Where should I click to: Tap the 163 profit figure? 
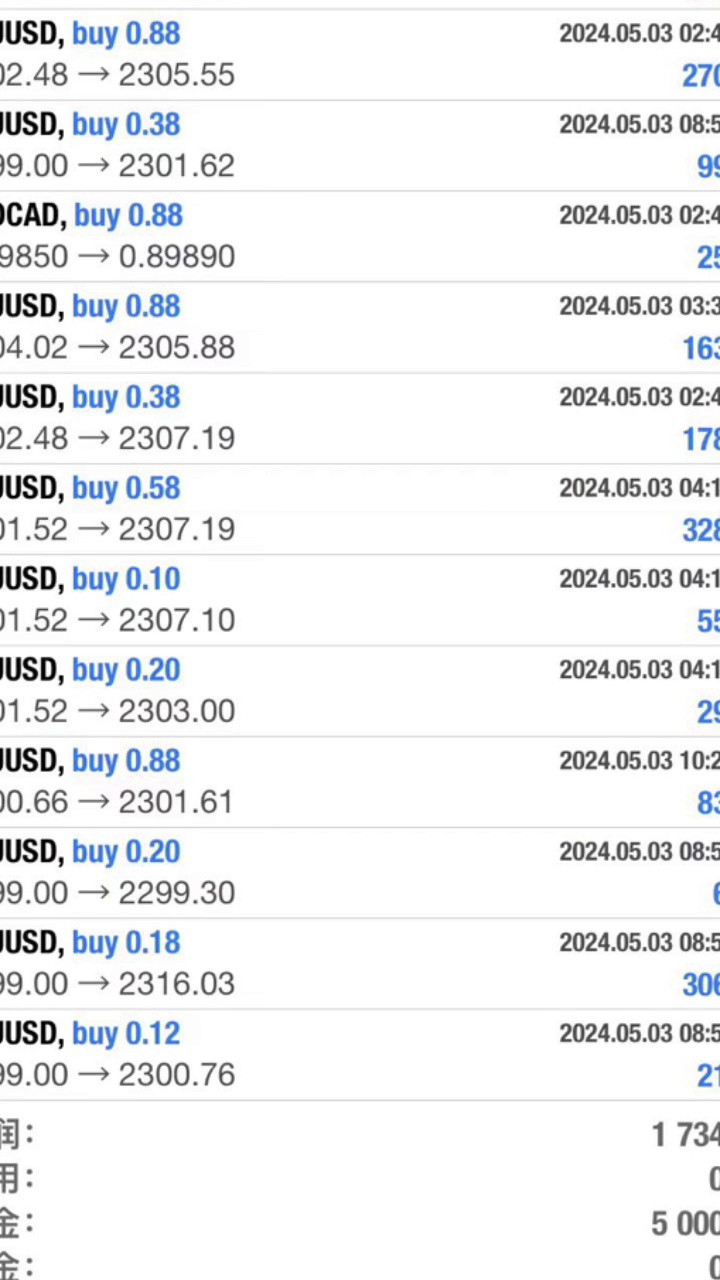(701, 348)
